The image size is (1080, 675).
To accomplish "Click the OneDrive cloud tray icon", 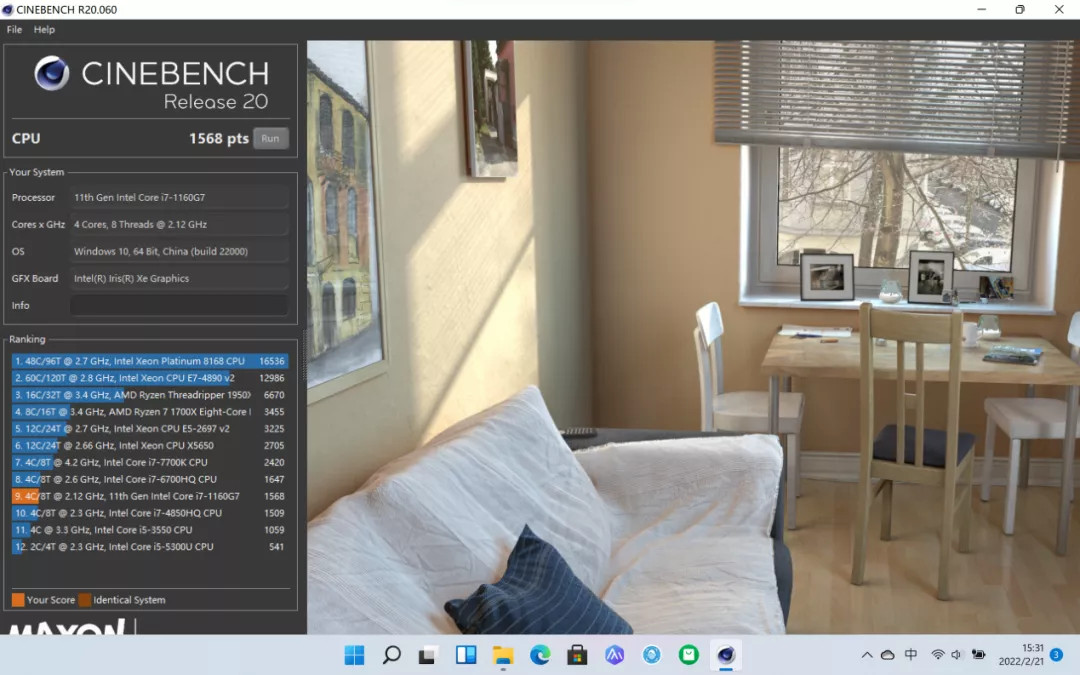I will [x=888, y=655].
